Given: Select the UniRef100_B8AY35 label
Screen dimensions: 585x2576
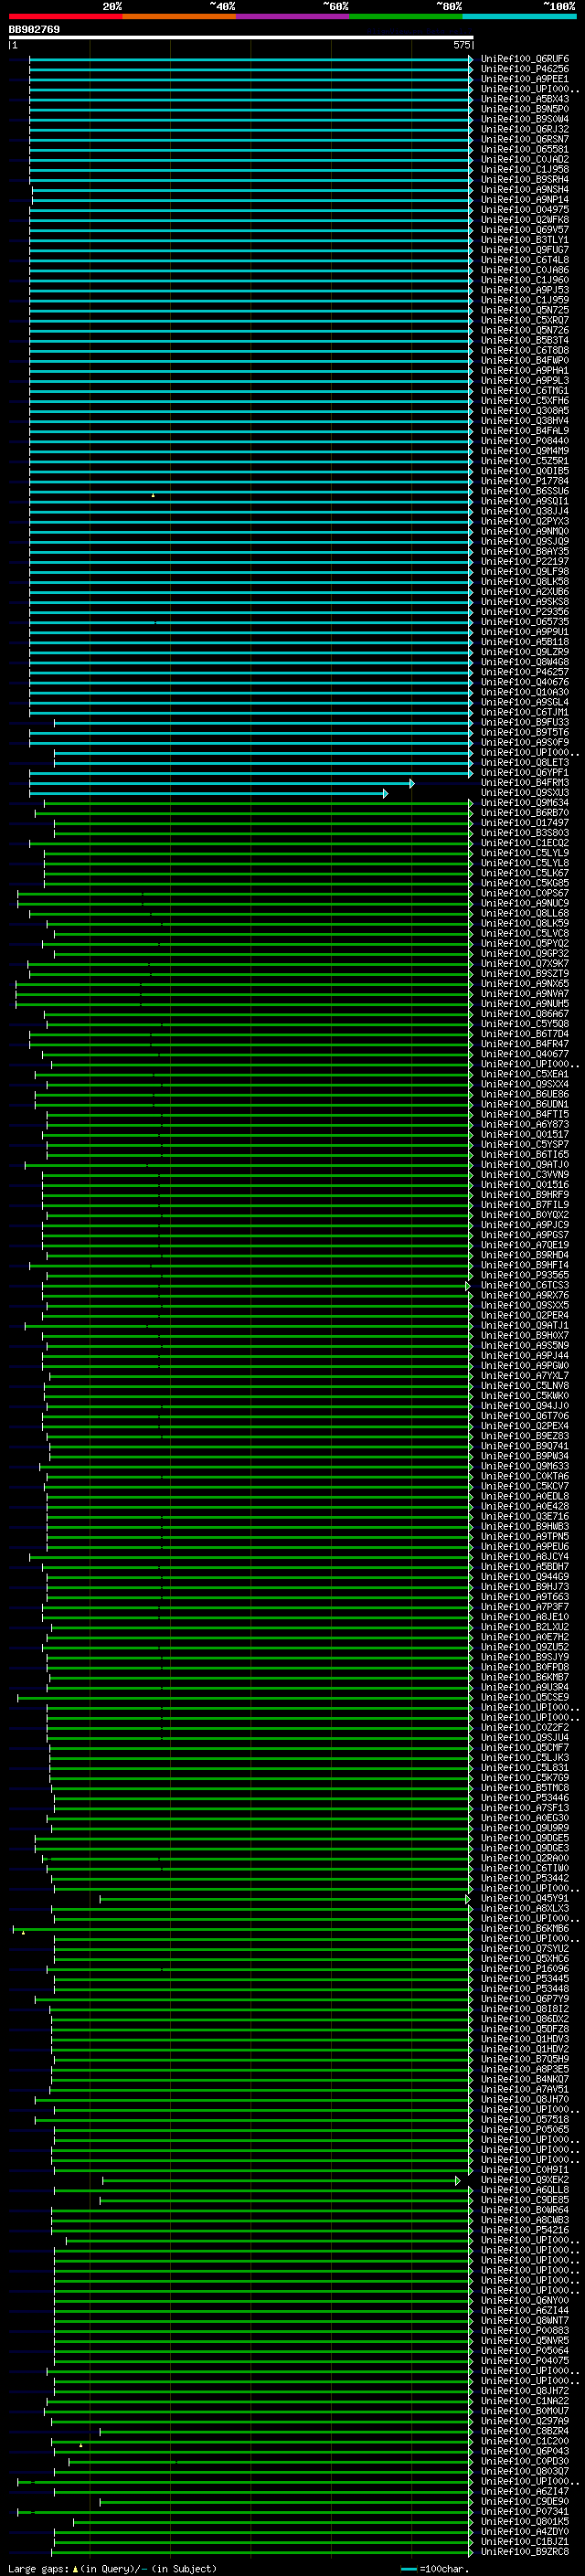Looking at the screenshot, I should tap(525, 551).
